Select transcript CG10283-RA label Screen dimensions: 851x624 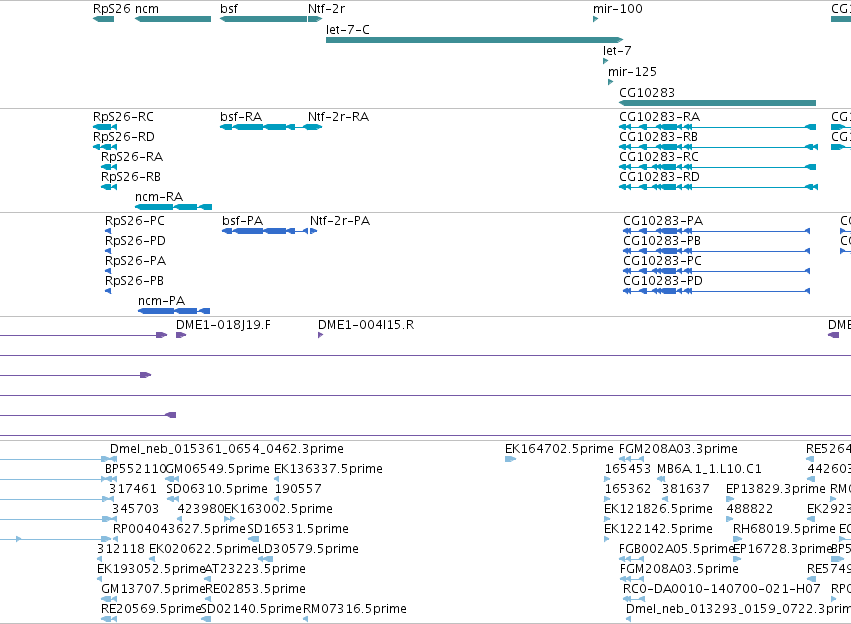[659, 117]
